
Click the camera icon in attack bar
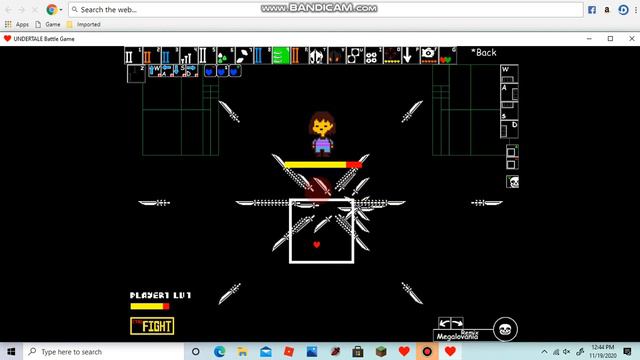click(429, 55)
